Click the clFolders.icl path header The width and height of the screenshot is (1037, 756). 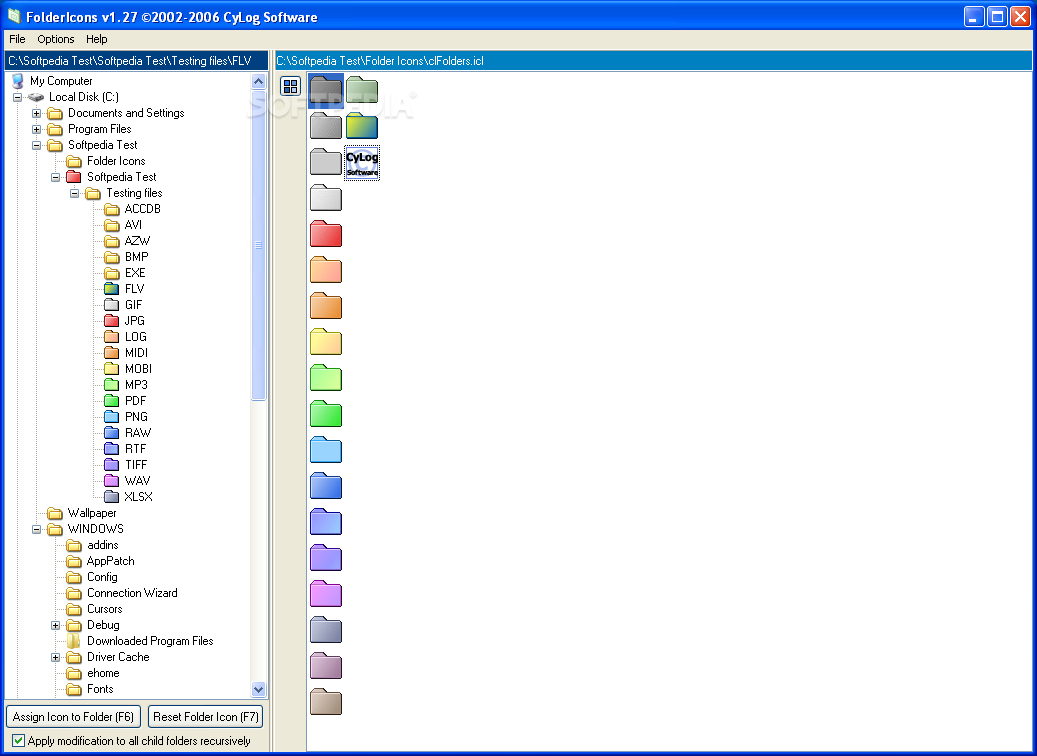point(653,61)
